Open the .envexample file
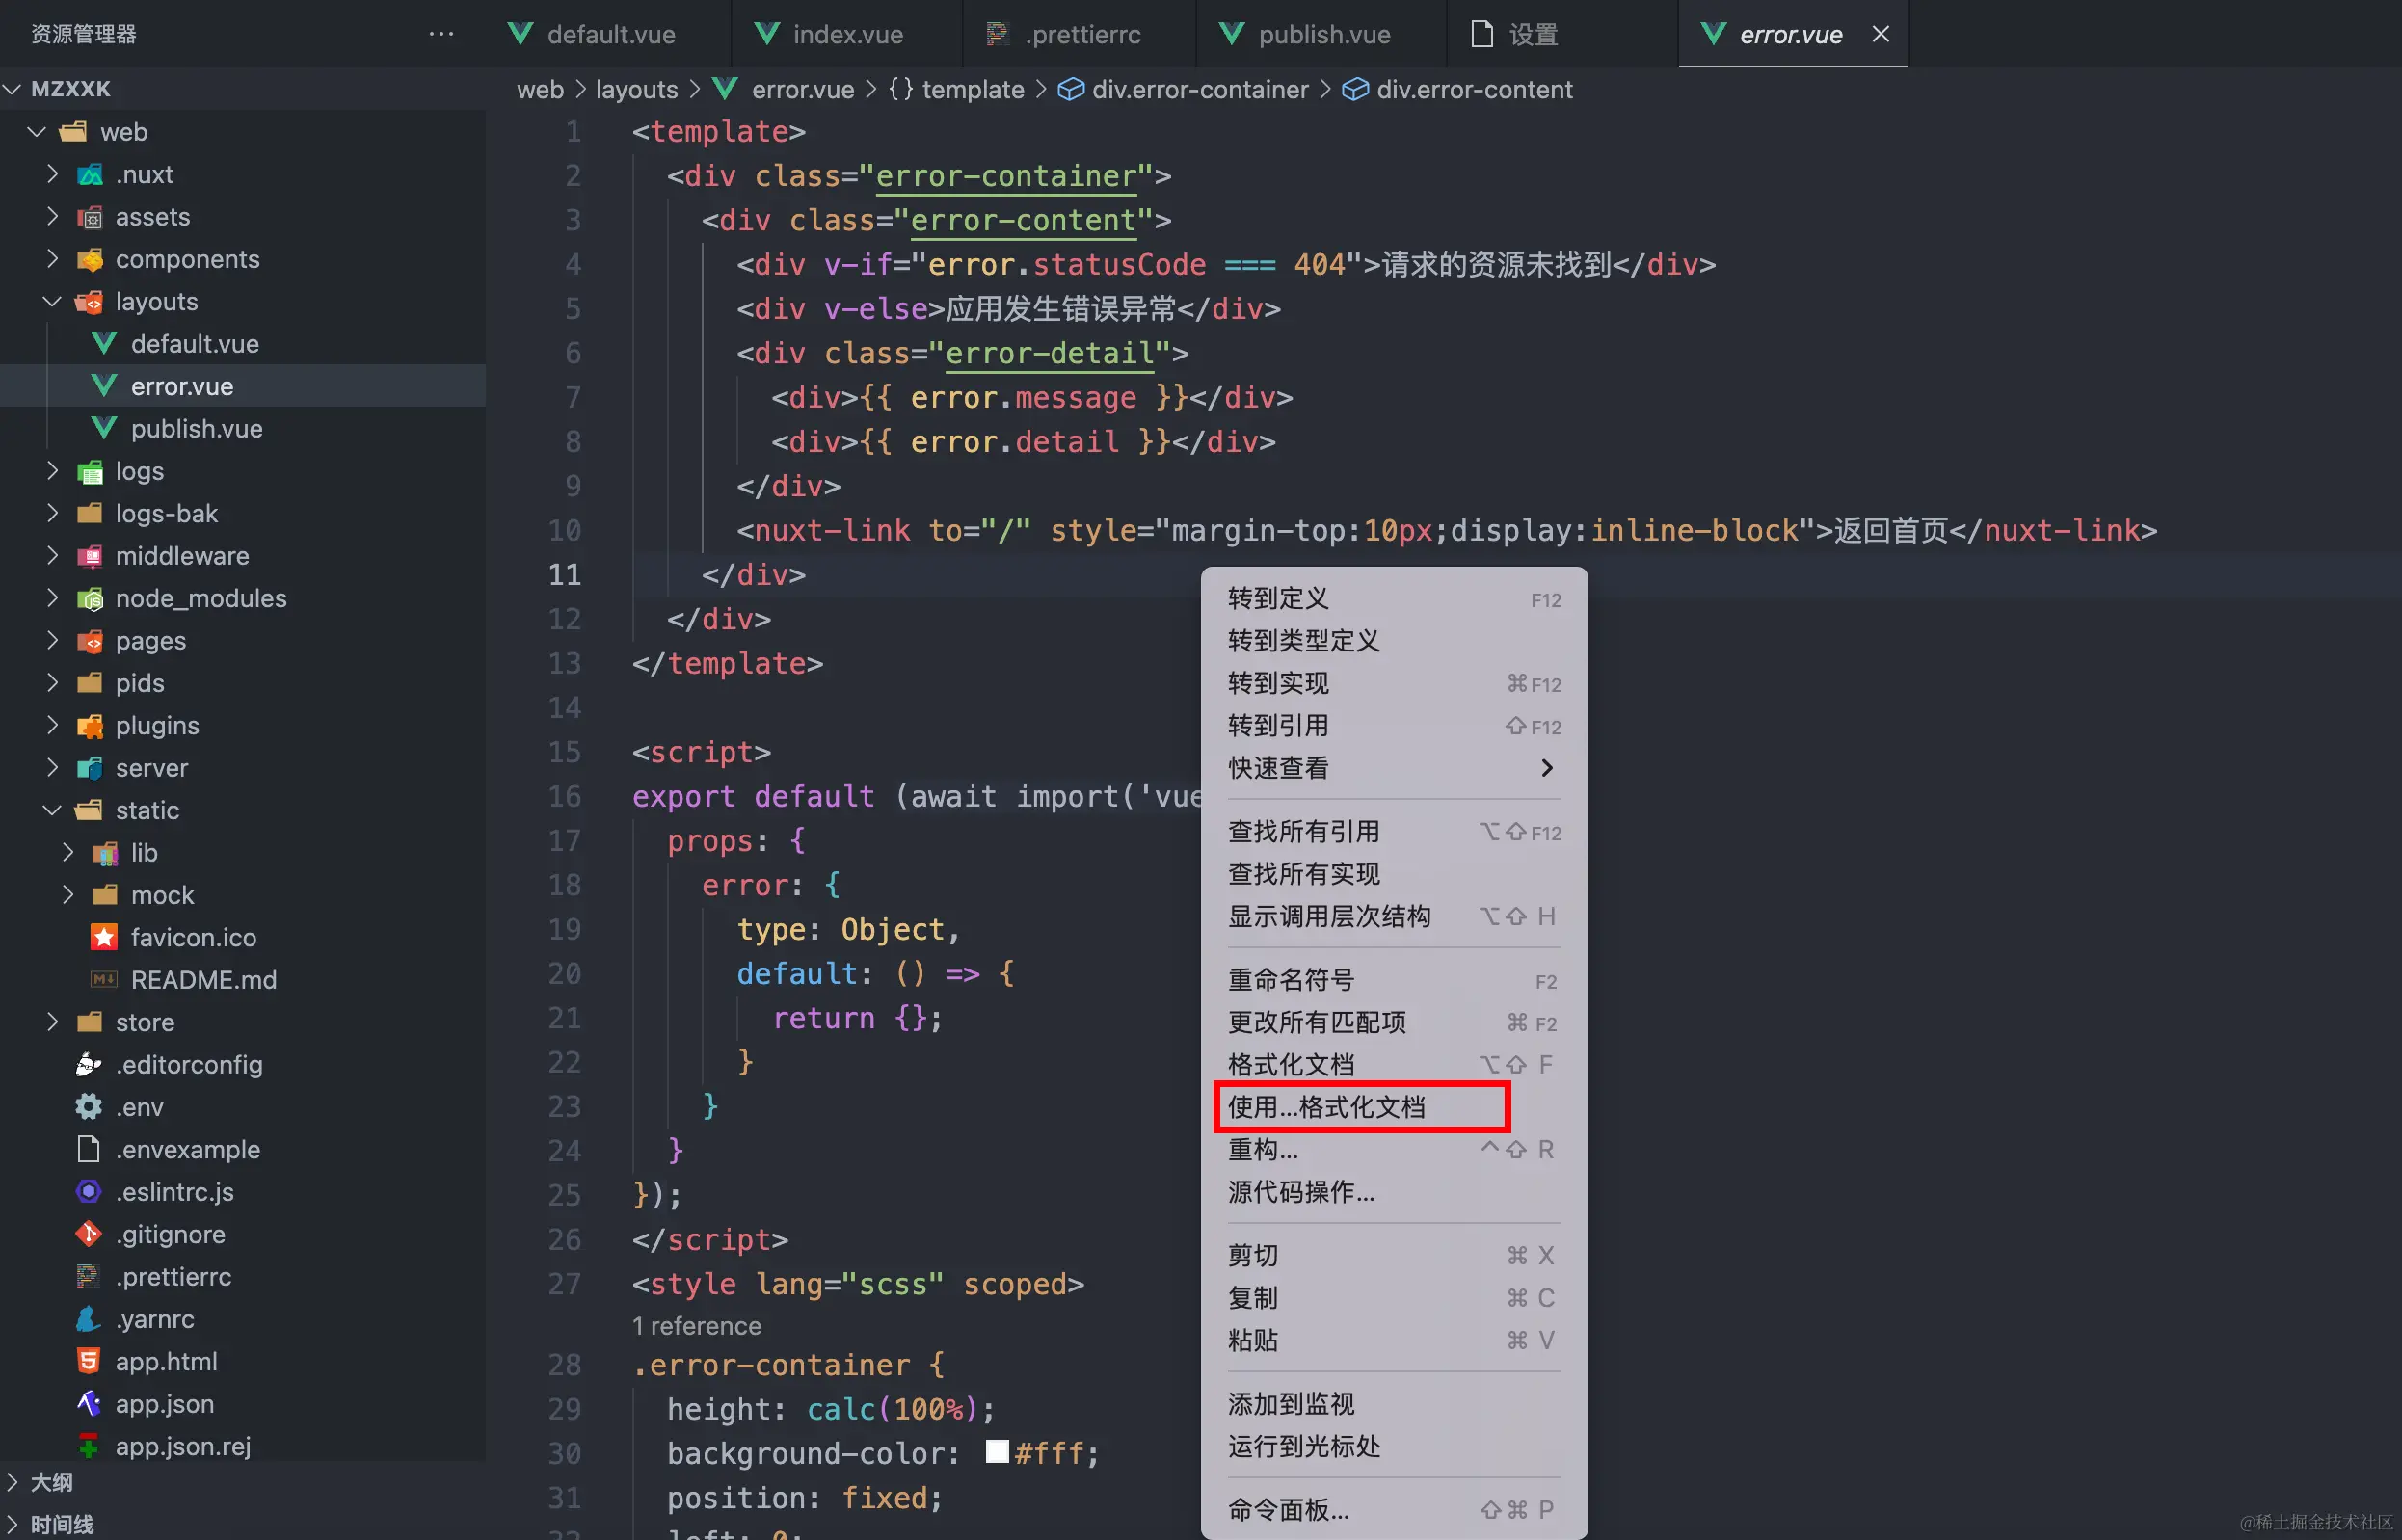The image size is (2402, 1540). [243, 1149]
